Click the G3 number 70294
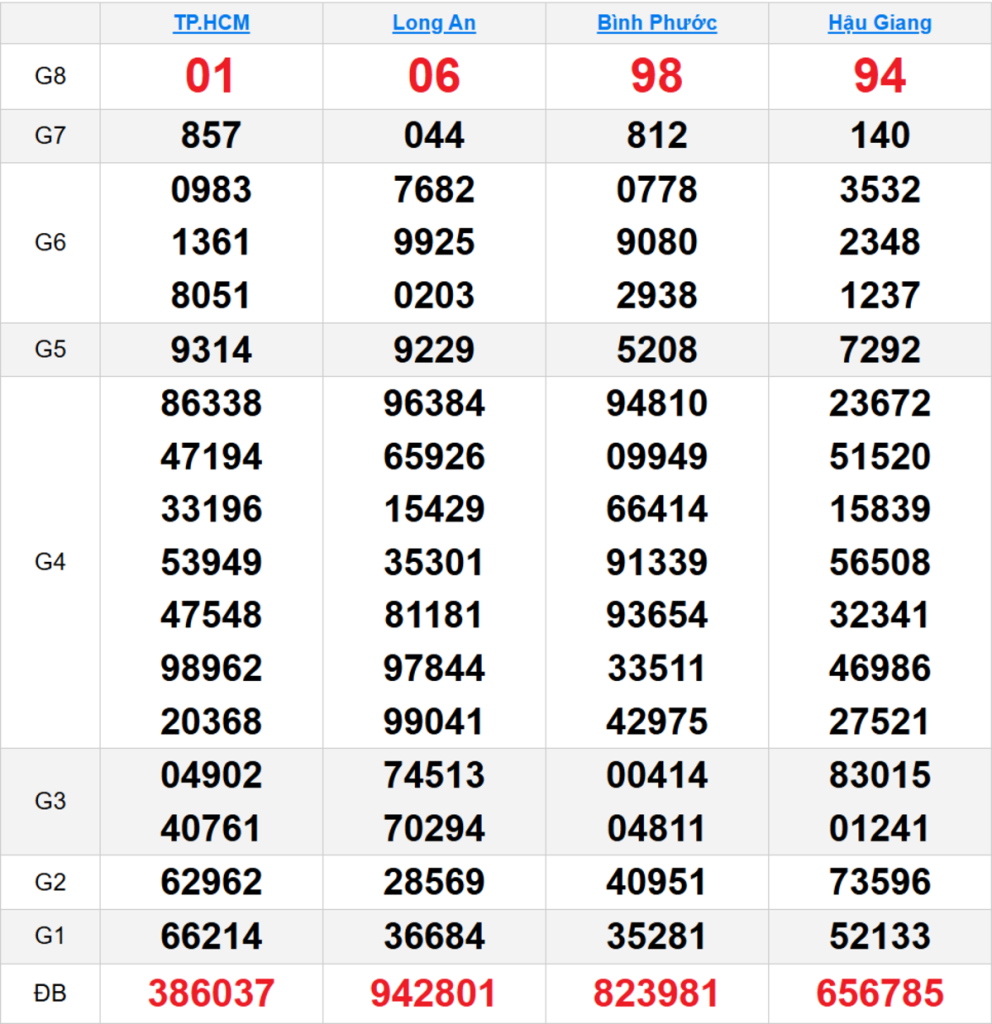Screen dimensions: 992x1024 (x=434, y=829)
